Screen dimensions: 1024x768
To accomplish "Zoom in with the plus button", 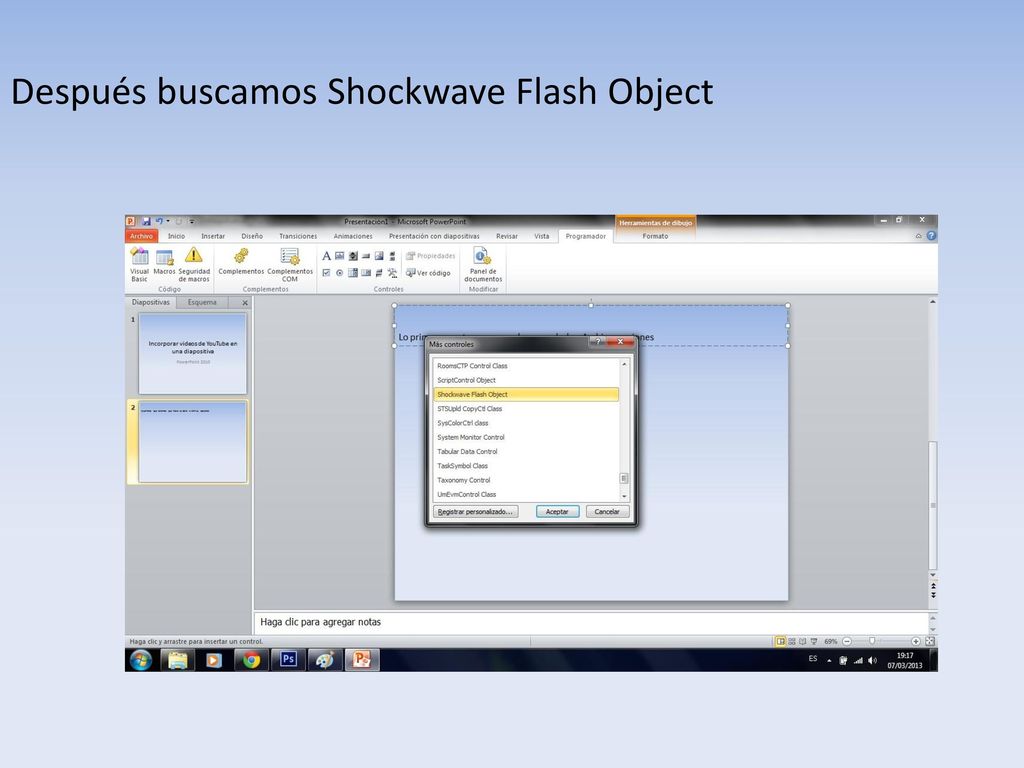I will 916,641.
